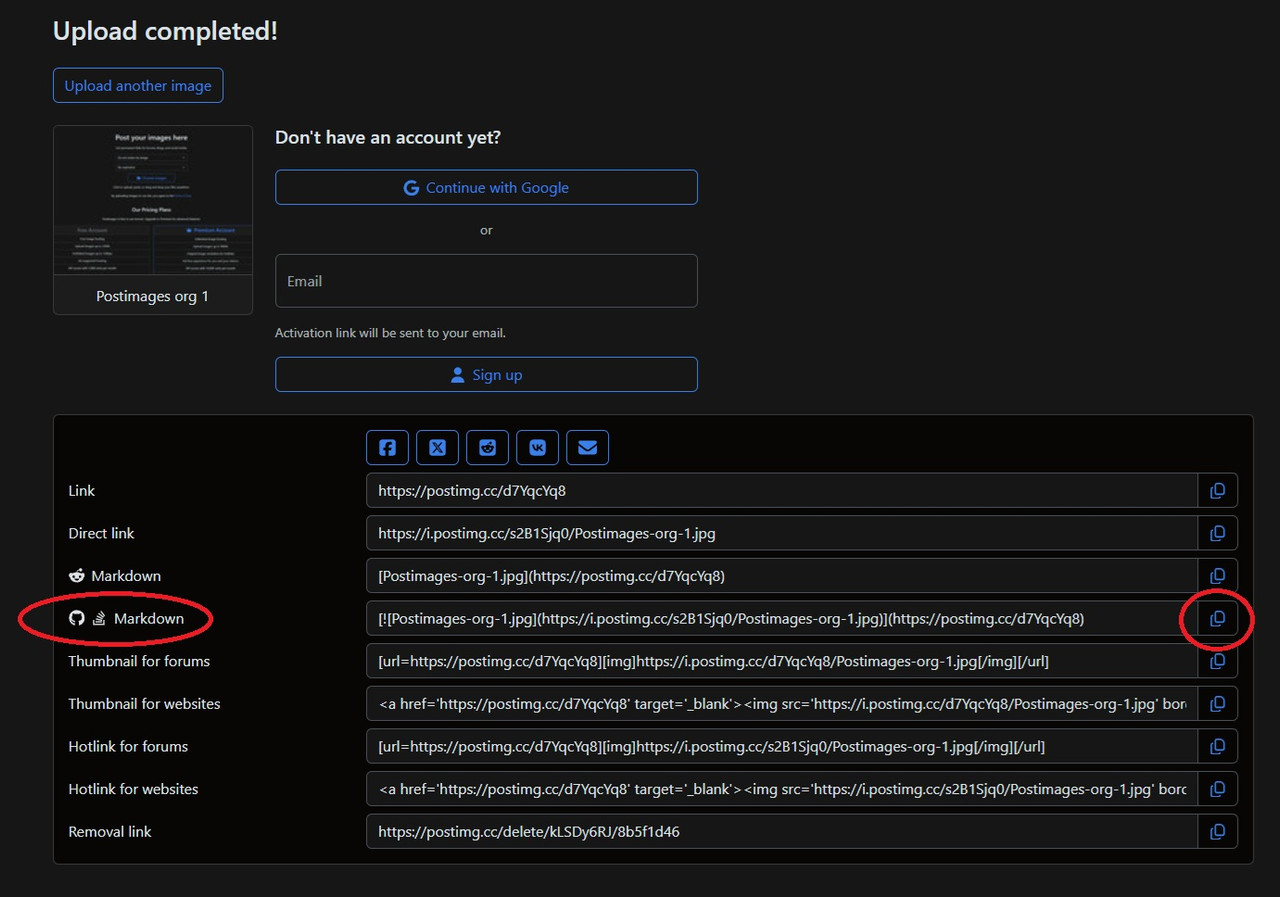Click Upload another image button
The height and width of the screenshot is (897, 1280).
[138, 86]
